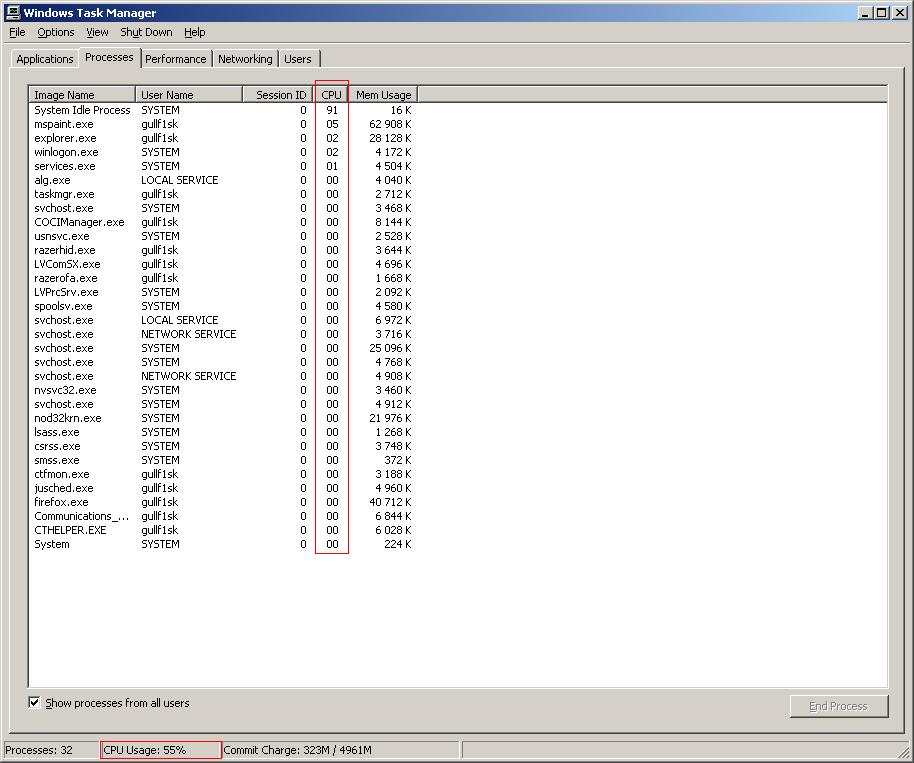Switch to the Applications tab
Screen dimensions: 914x763
[44, 59]
